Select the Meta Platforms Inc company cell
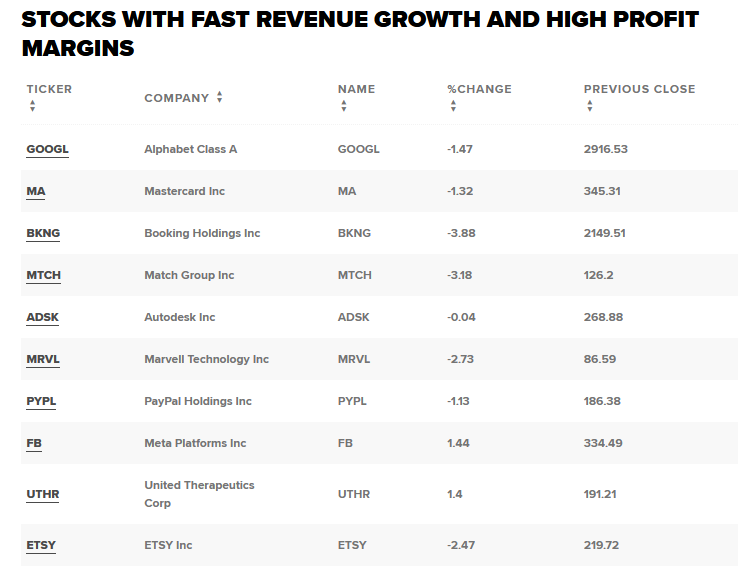 click(195, 443)
